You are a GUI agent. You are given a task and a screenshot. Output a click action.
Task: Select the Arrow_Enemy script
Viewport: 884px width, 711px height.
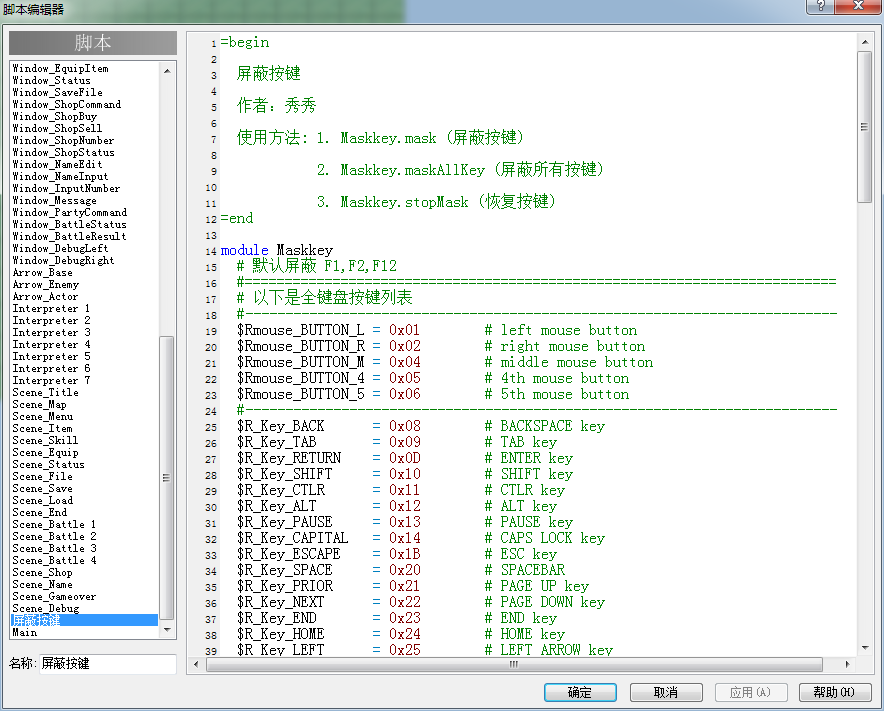(46, 285)
